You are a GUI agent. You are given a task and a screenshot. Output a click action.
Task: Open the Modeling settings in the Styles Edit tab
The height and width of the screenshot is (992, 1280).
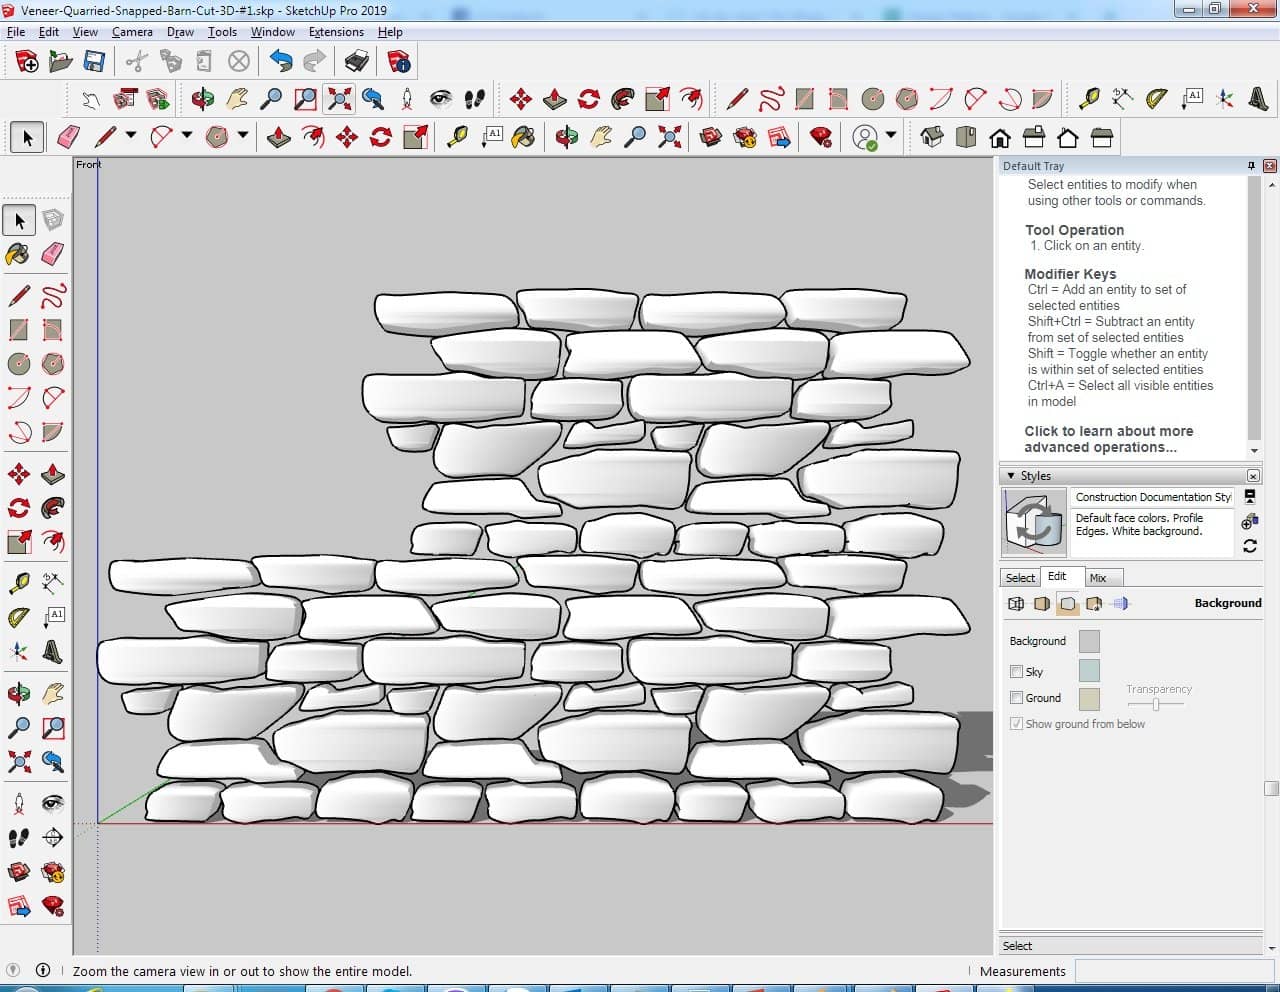pyautogui.click(x=1120, y=603)
